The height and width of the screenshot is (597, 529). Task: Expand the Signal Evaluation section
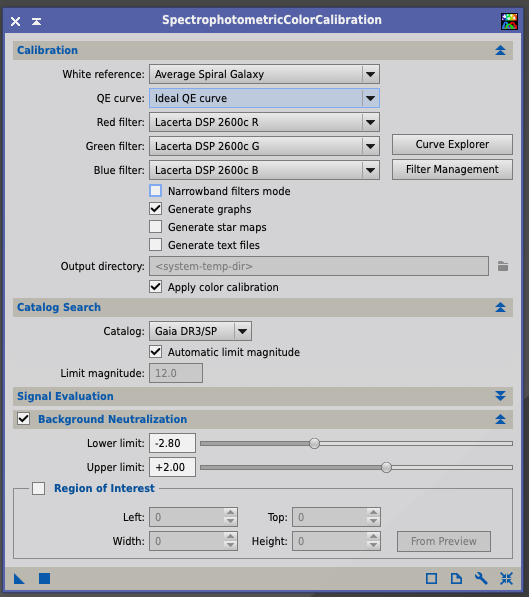click(x=500, y=396)
